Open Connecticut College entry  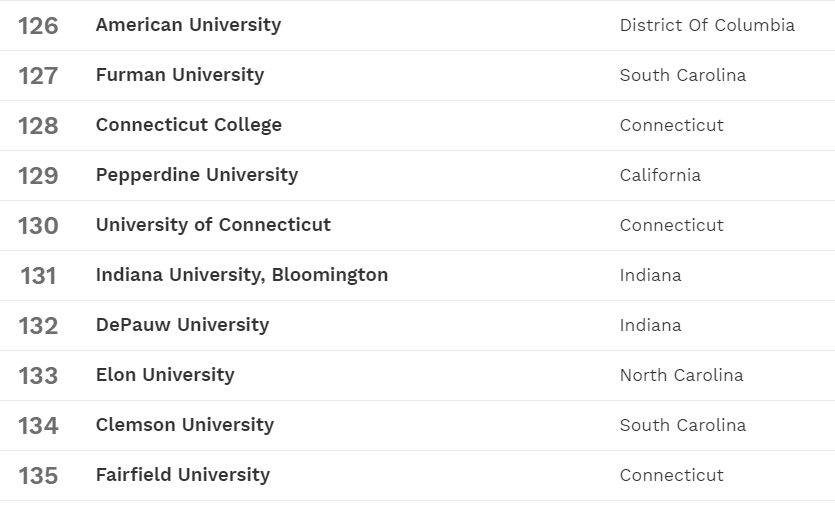tap(189, 125)
